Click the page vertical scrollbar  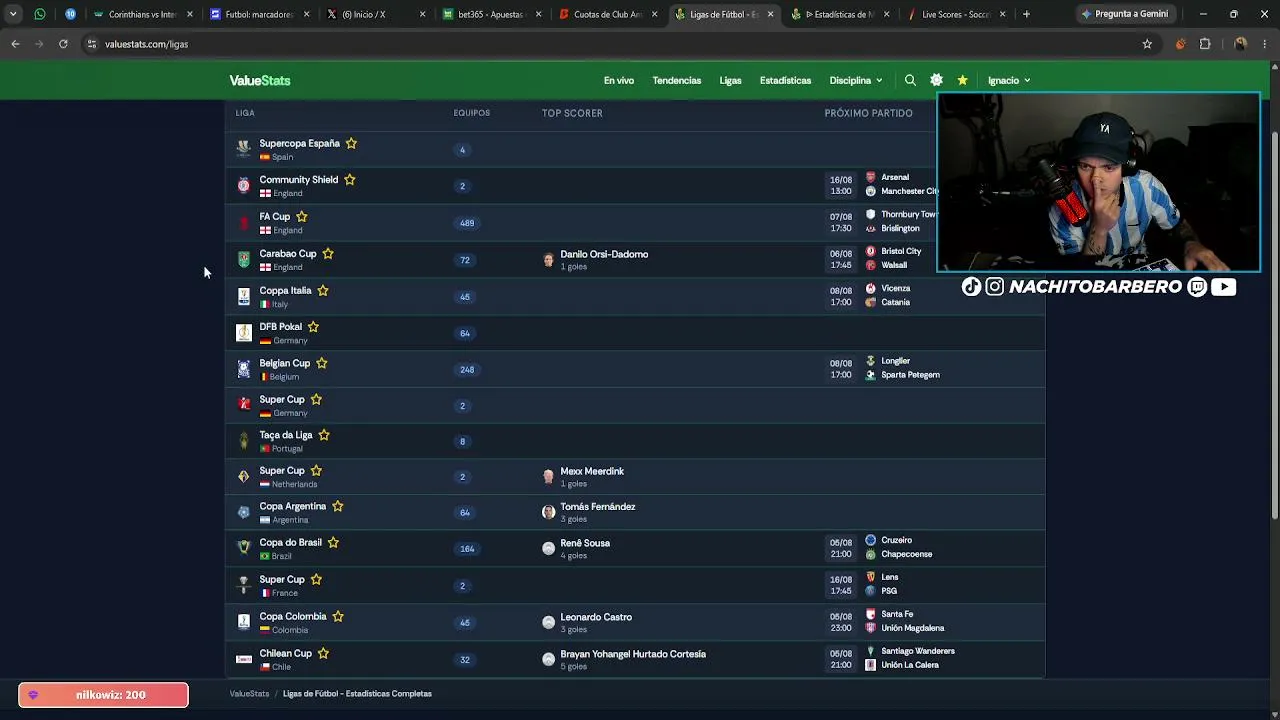point(1273,325)
